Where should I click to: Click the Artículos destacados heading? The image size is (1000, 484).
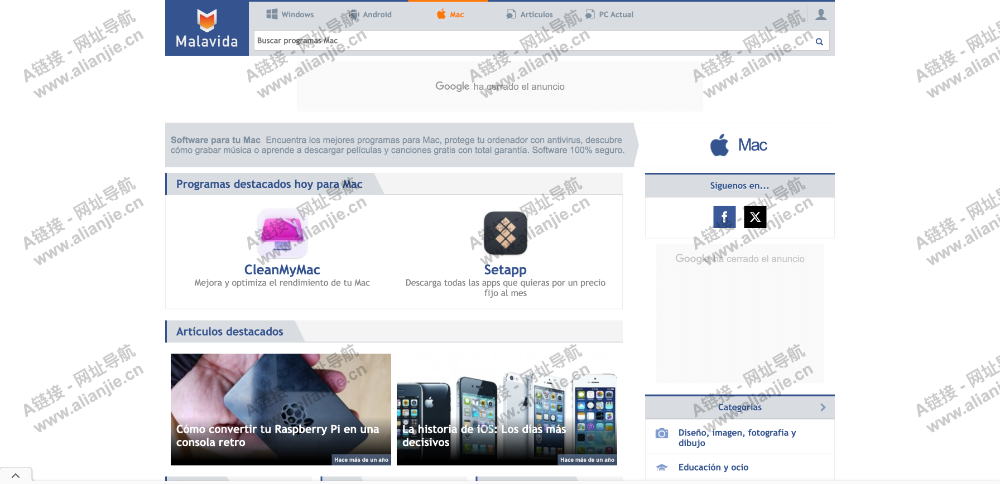[x=230, y=332]
